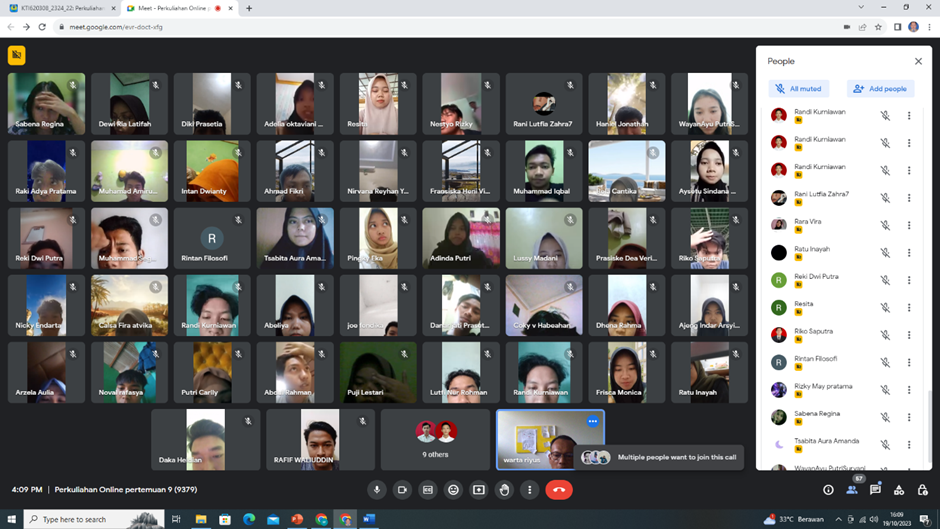Toggle the camera in the call controls
The width and height of the screenshot is (940, 529).
[402, 490]
